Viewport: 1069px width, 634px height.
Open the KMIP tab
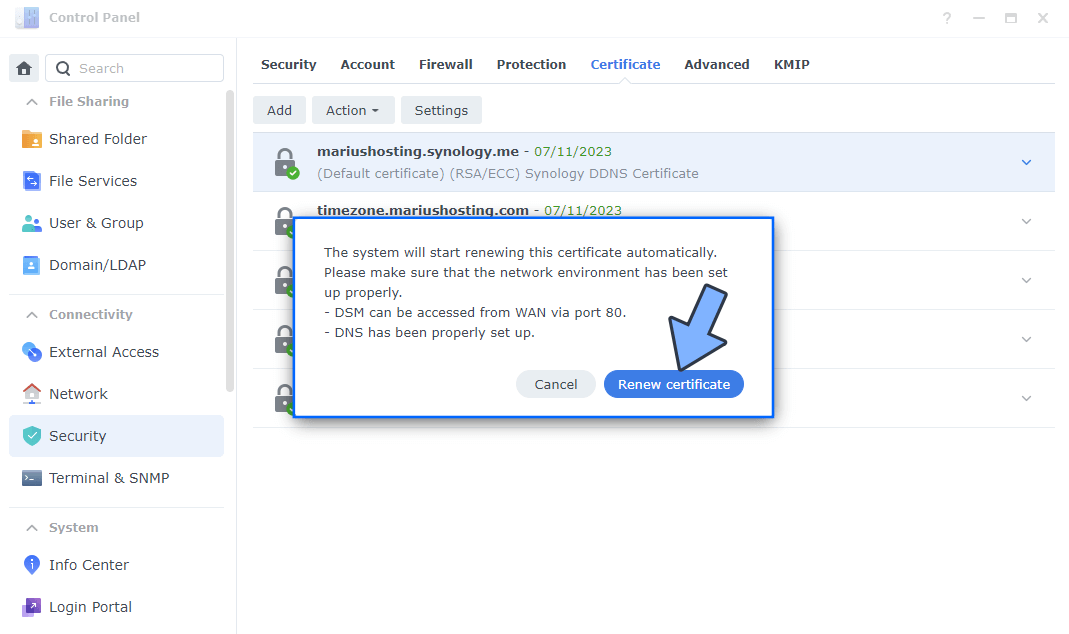pos(792,65)
